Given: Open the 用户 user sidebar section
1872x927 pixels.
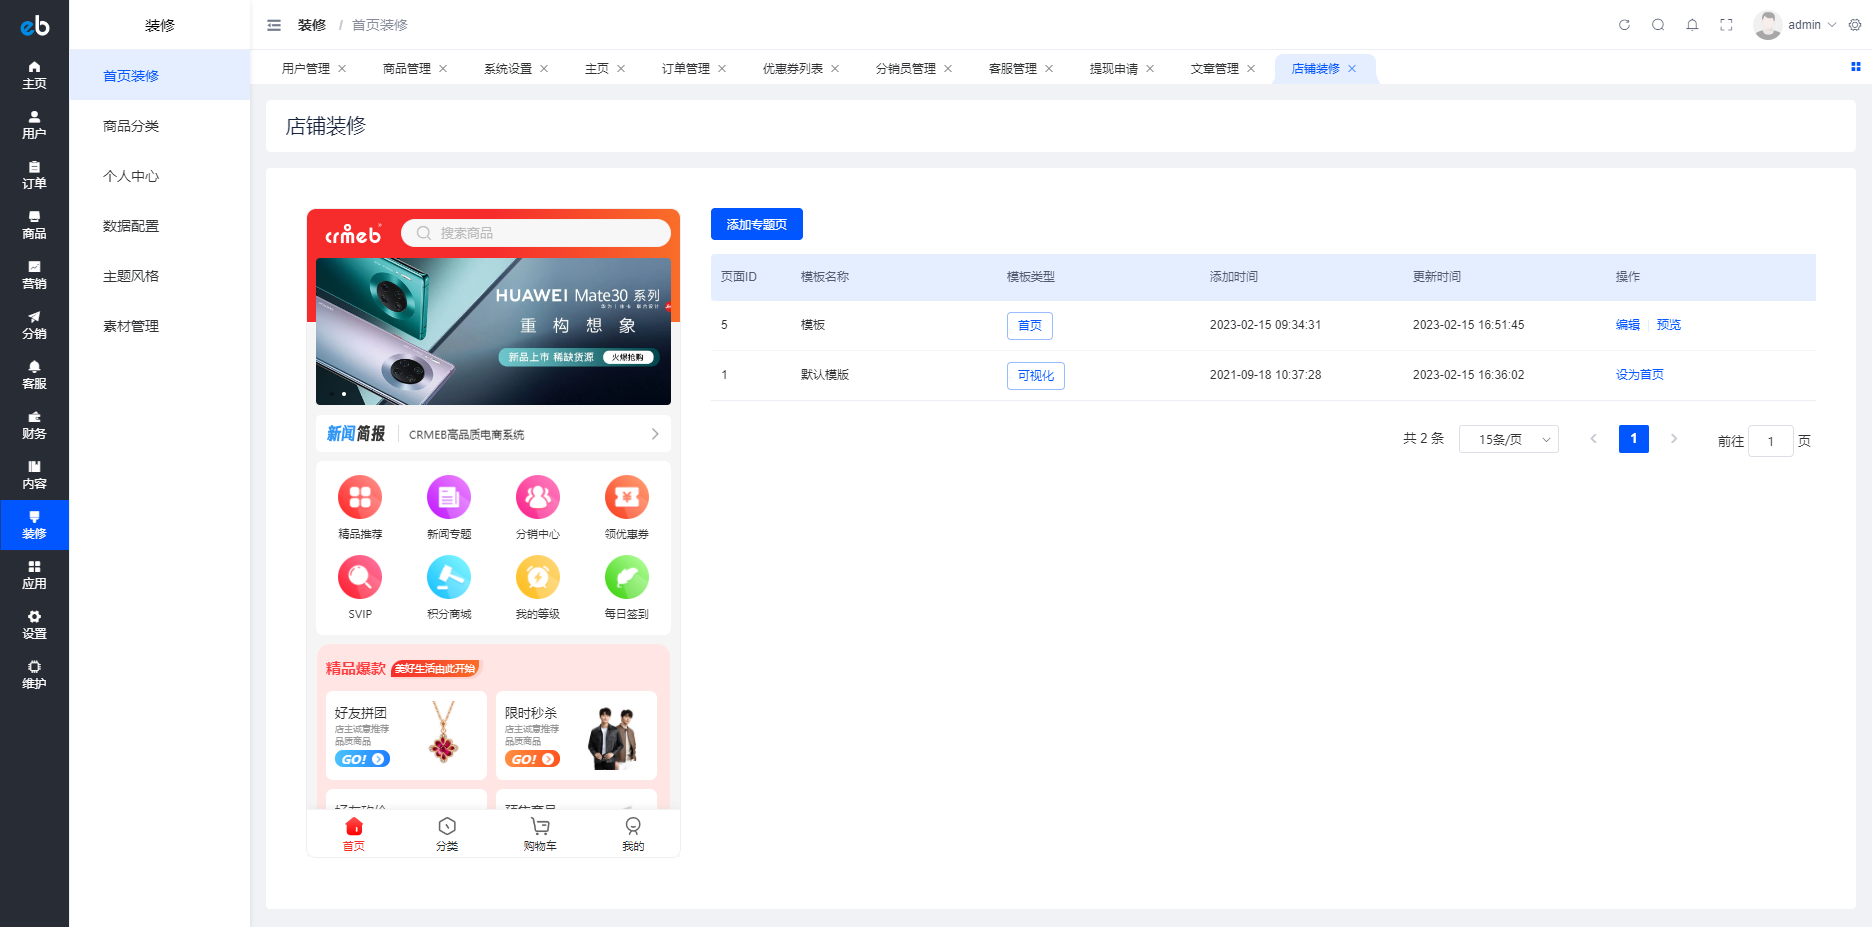Looking at the screenshot, I should click(x=34, y=125).
